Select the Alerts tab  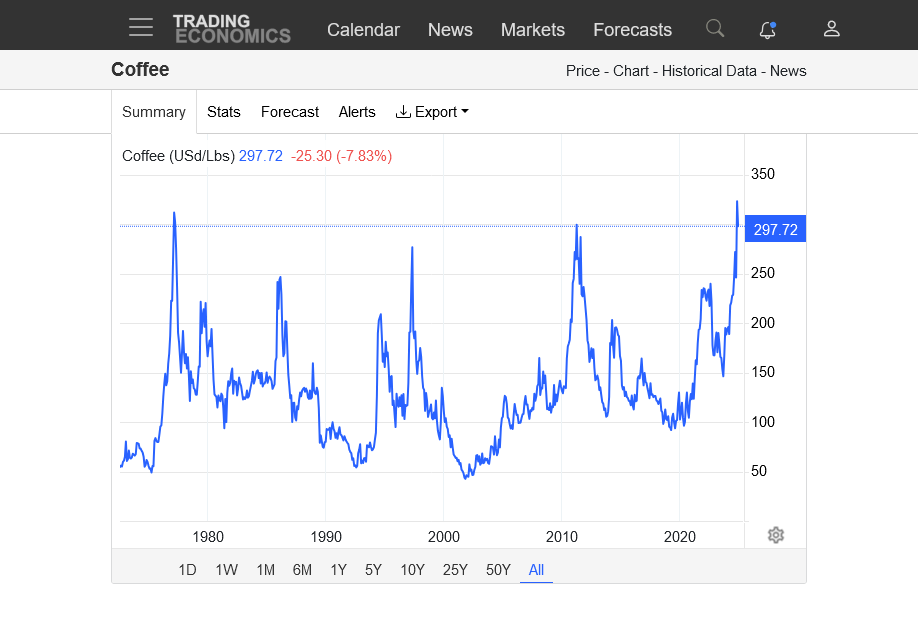pyautogui.click(x=357, y=112)
